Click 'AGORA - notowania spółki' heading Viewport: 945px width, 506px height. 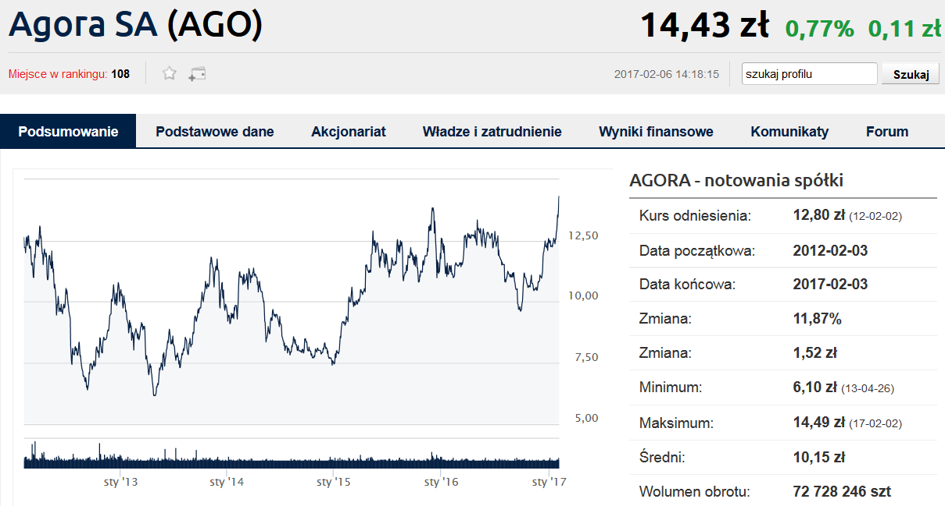point(736,180)
